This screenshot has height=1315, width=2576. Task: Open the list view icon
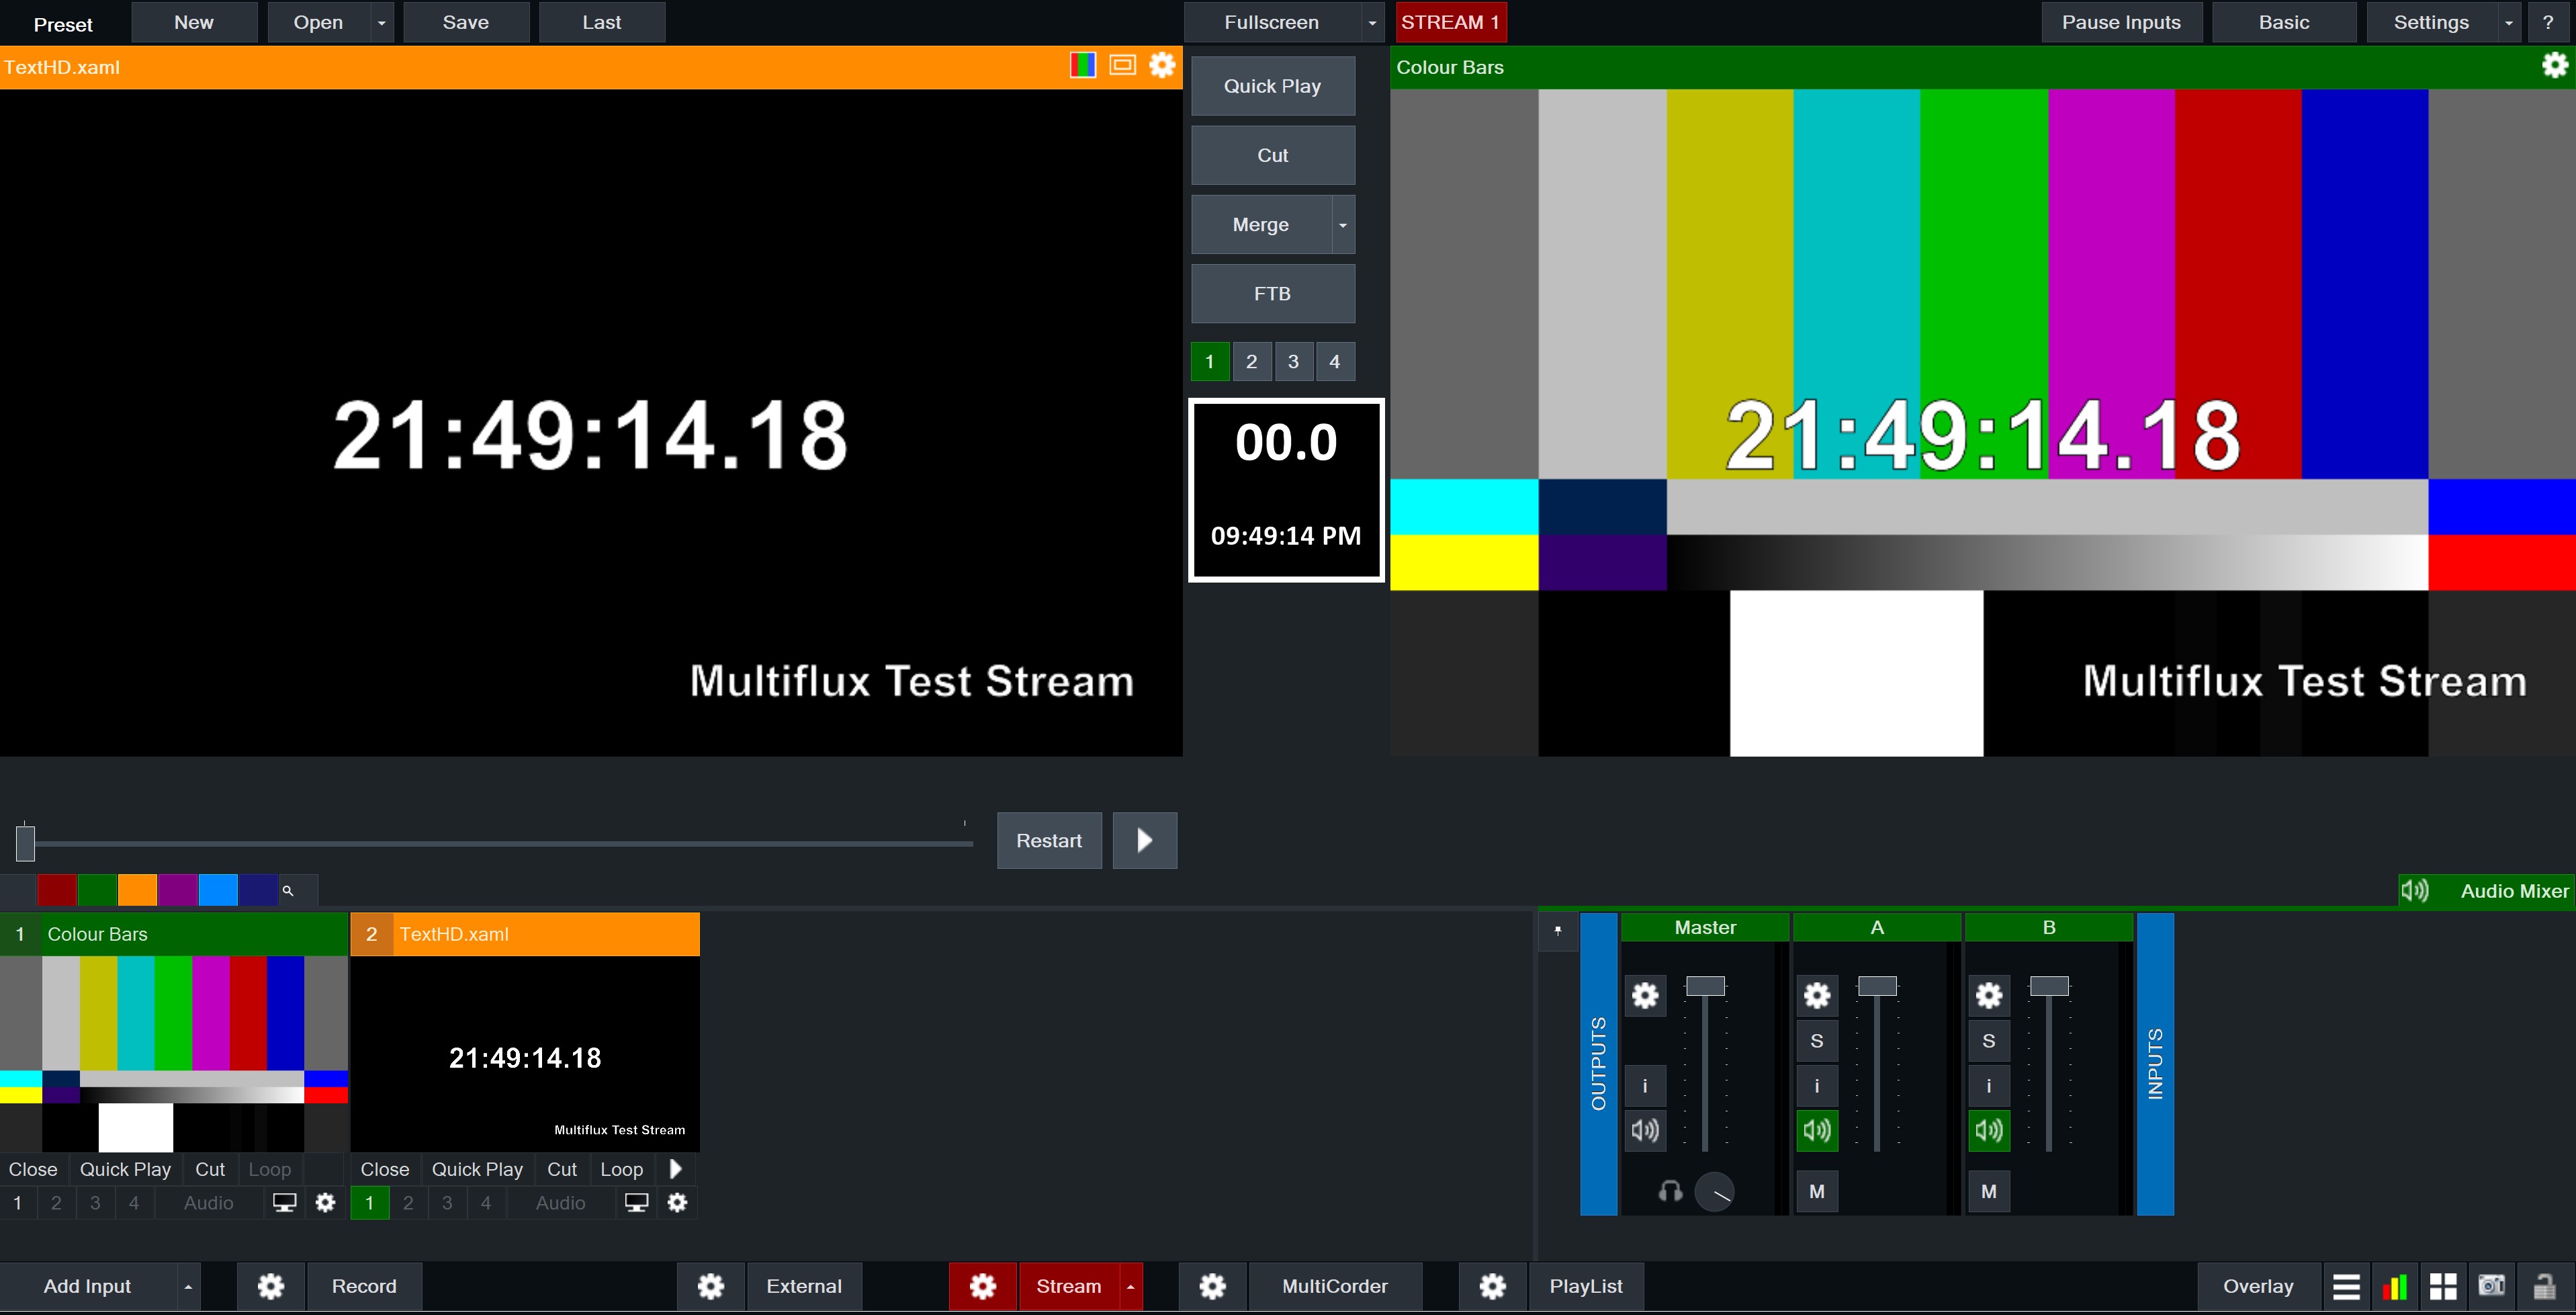point(2346,1286)
